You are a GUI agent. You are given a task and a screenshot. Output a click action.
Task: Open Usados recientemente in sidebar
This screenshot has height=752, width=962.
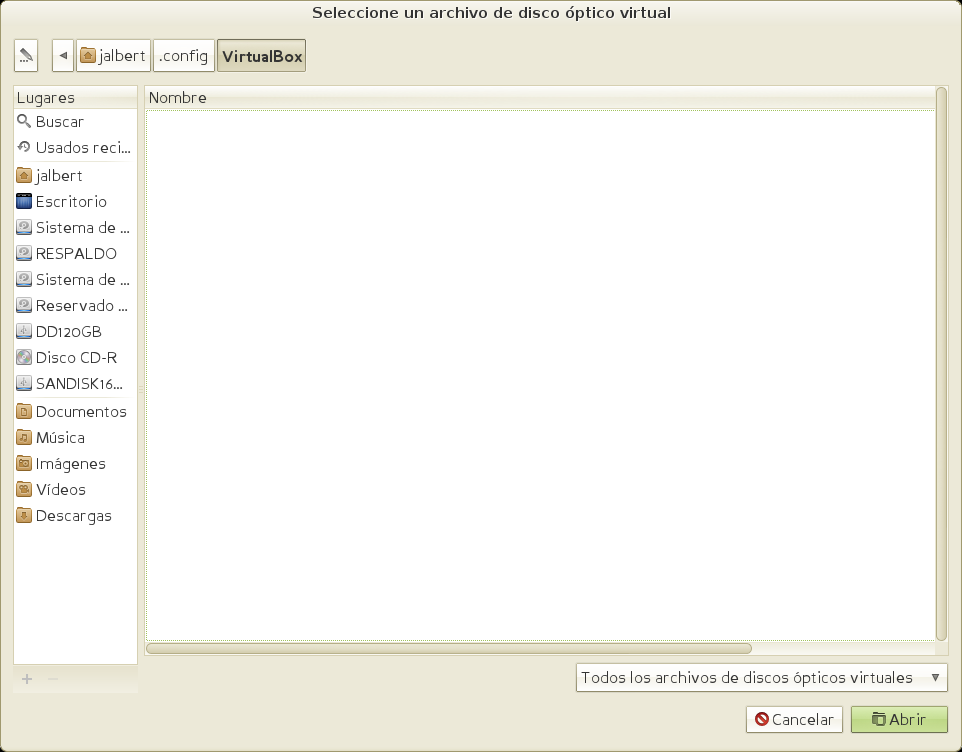(x=83, y=148)
